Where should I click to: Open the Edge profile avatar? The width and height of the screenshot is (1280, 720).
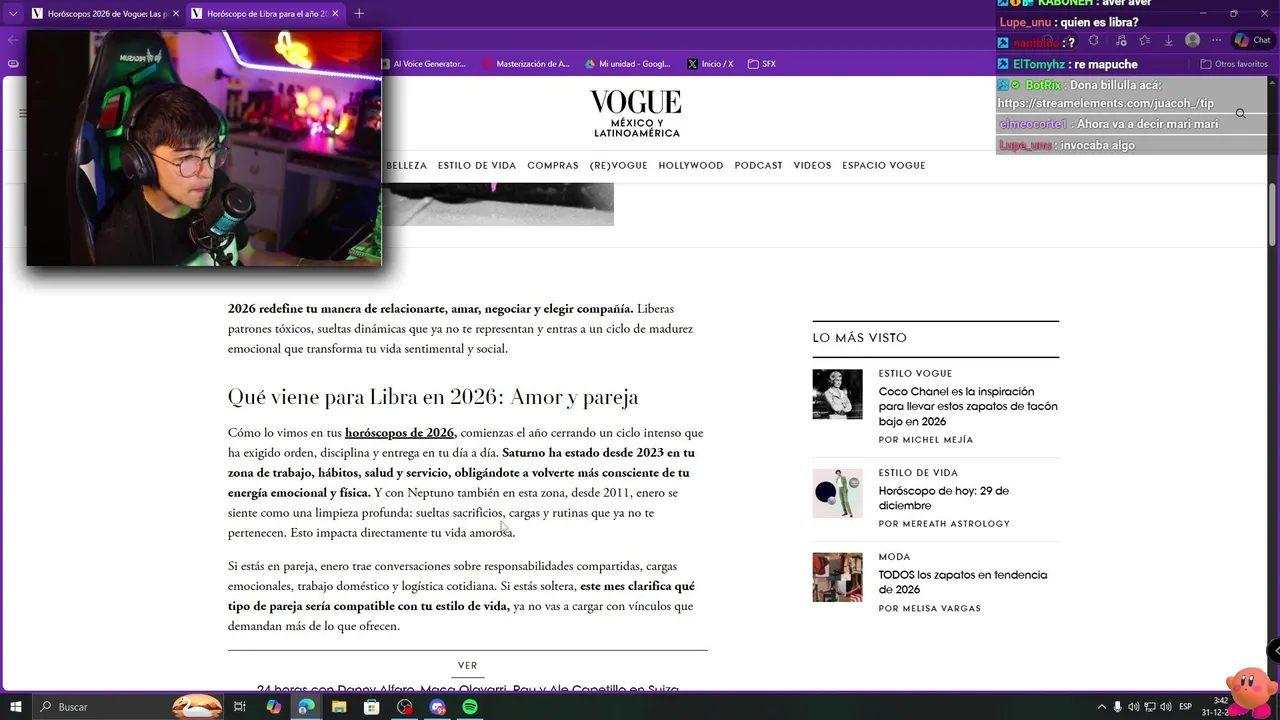pos(1192,41)
